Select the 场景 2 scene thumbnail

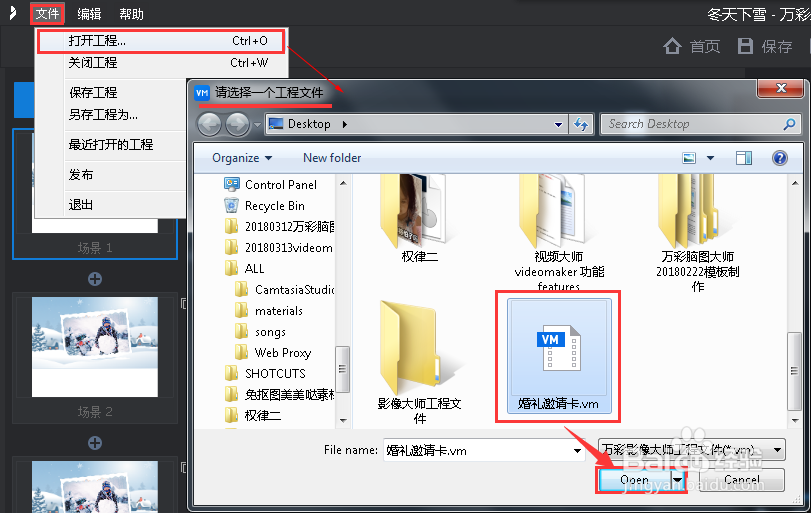coord(95,346)
